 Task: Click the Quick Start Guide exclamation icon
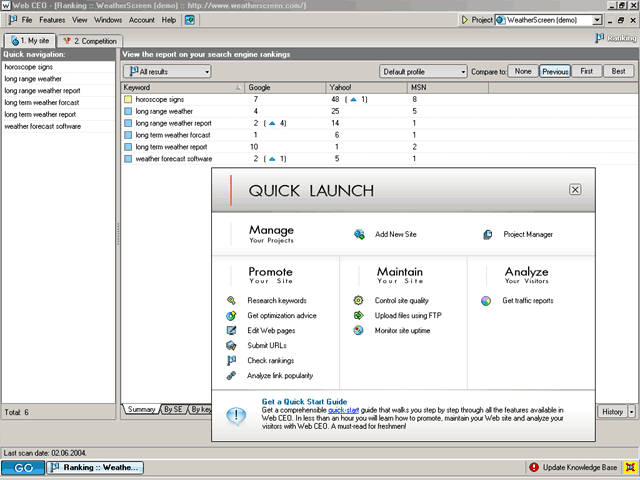point(236,416)
